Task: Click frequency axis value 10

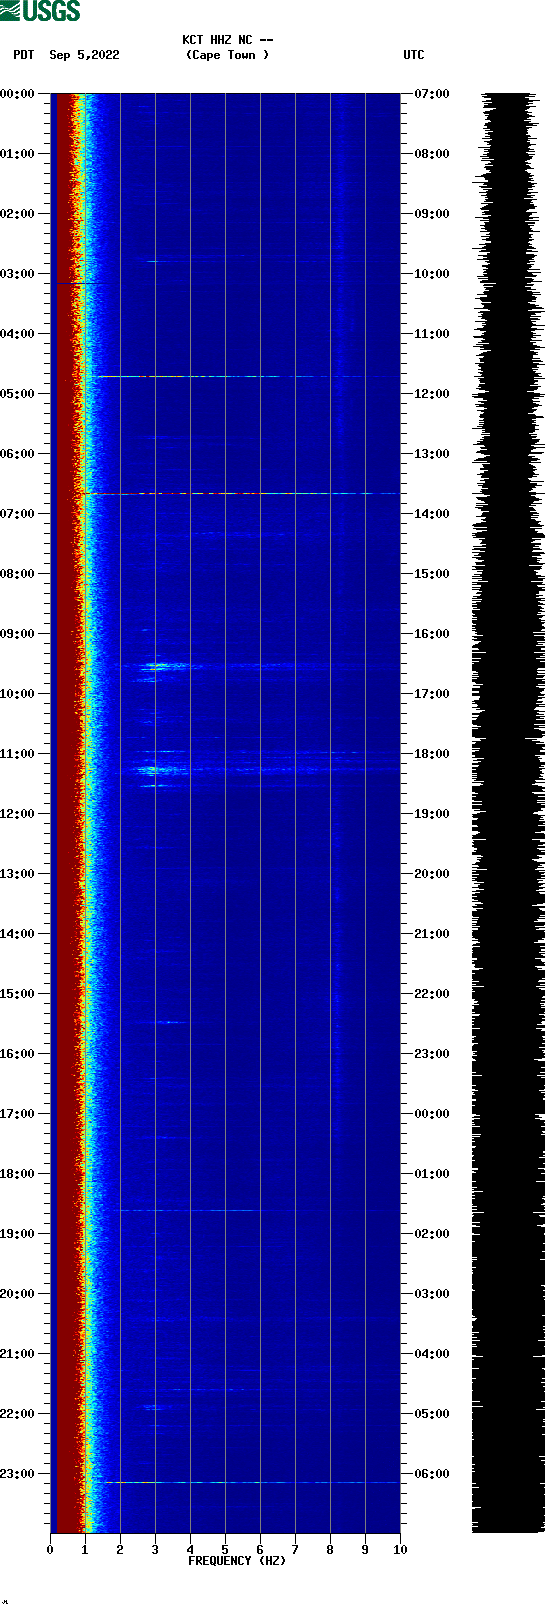Action: (400, 1550)
